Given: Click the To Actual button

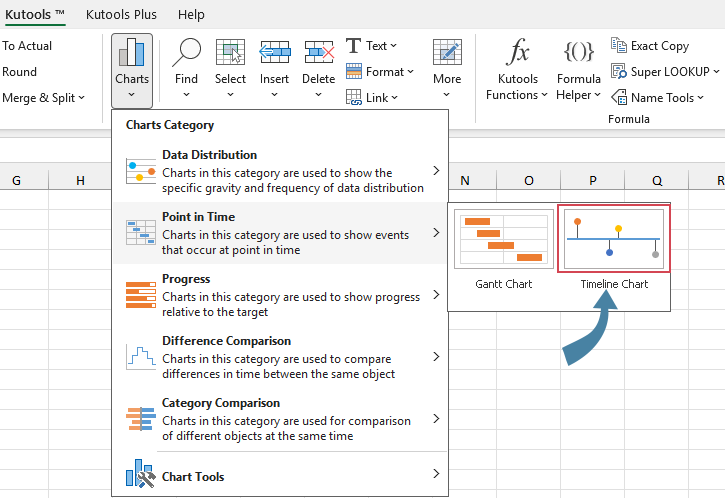Looking at the screenshot, I should point(27,46).
